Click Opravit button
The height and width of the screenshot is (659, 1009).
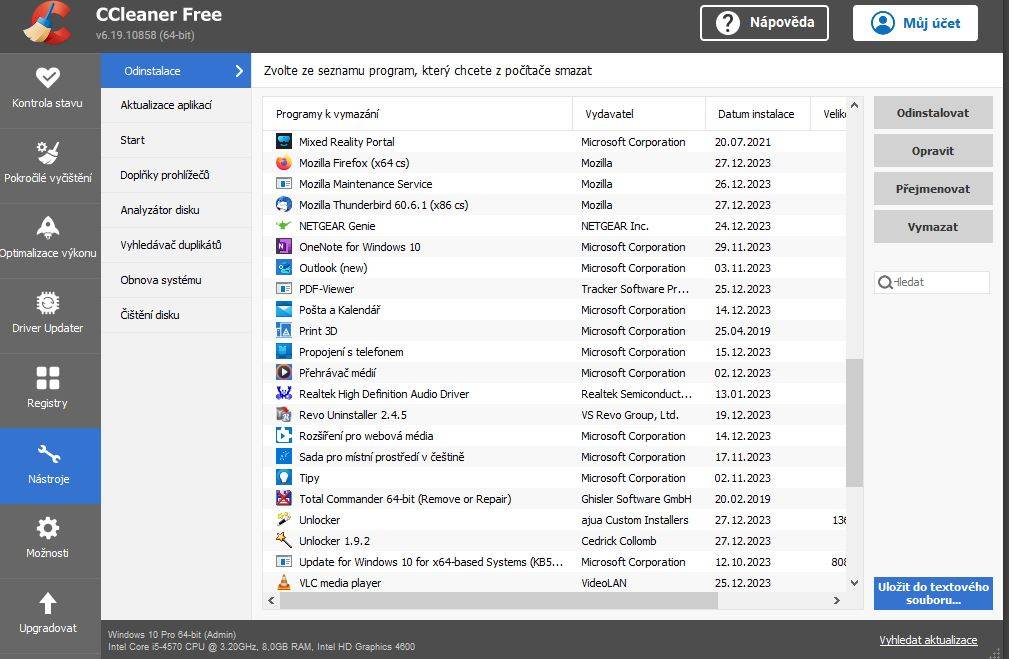coord(933,151)
